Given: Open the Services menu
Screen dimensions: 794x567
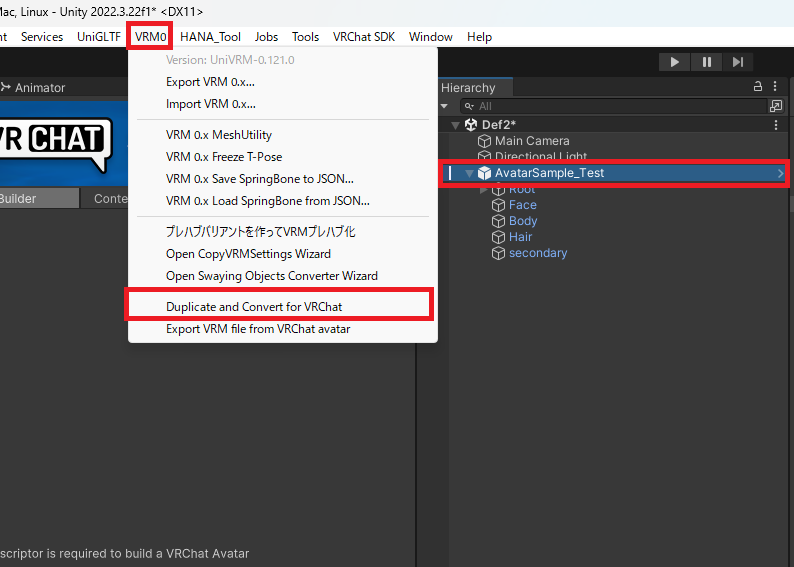Looking at the screenshot, I should (x=42, y=37).
